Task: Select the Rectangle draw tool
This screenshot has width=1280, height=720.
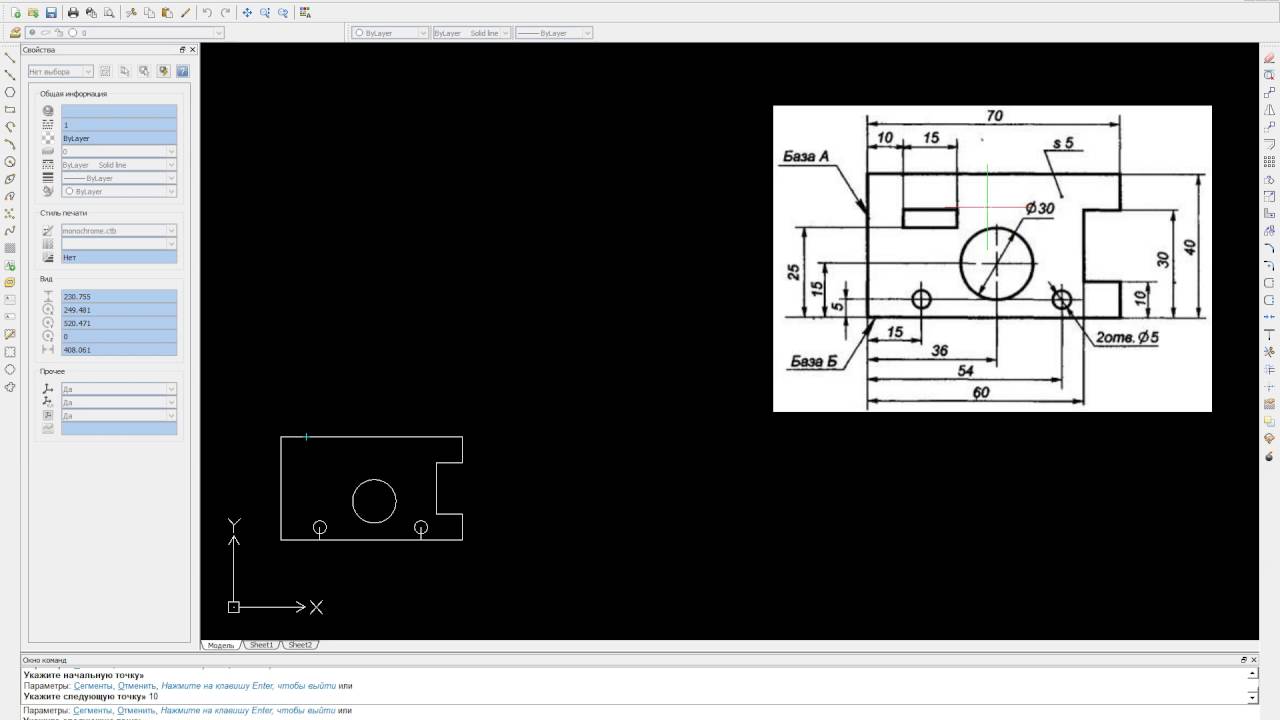Action: point(10,109)
